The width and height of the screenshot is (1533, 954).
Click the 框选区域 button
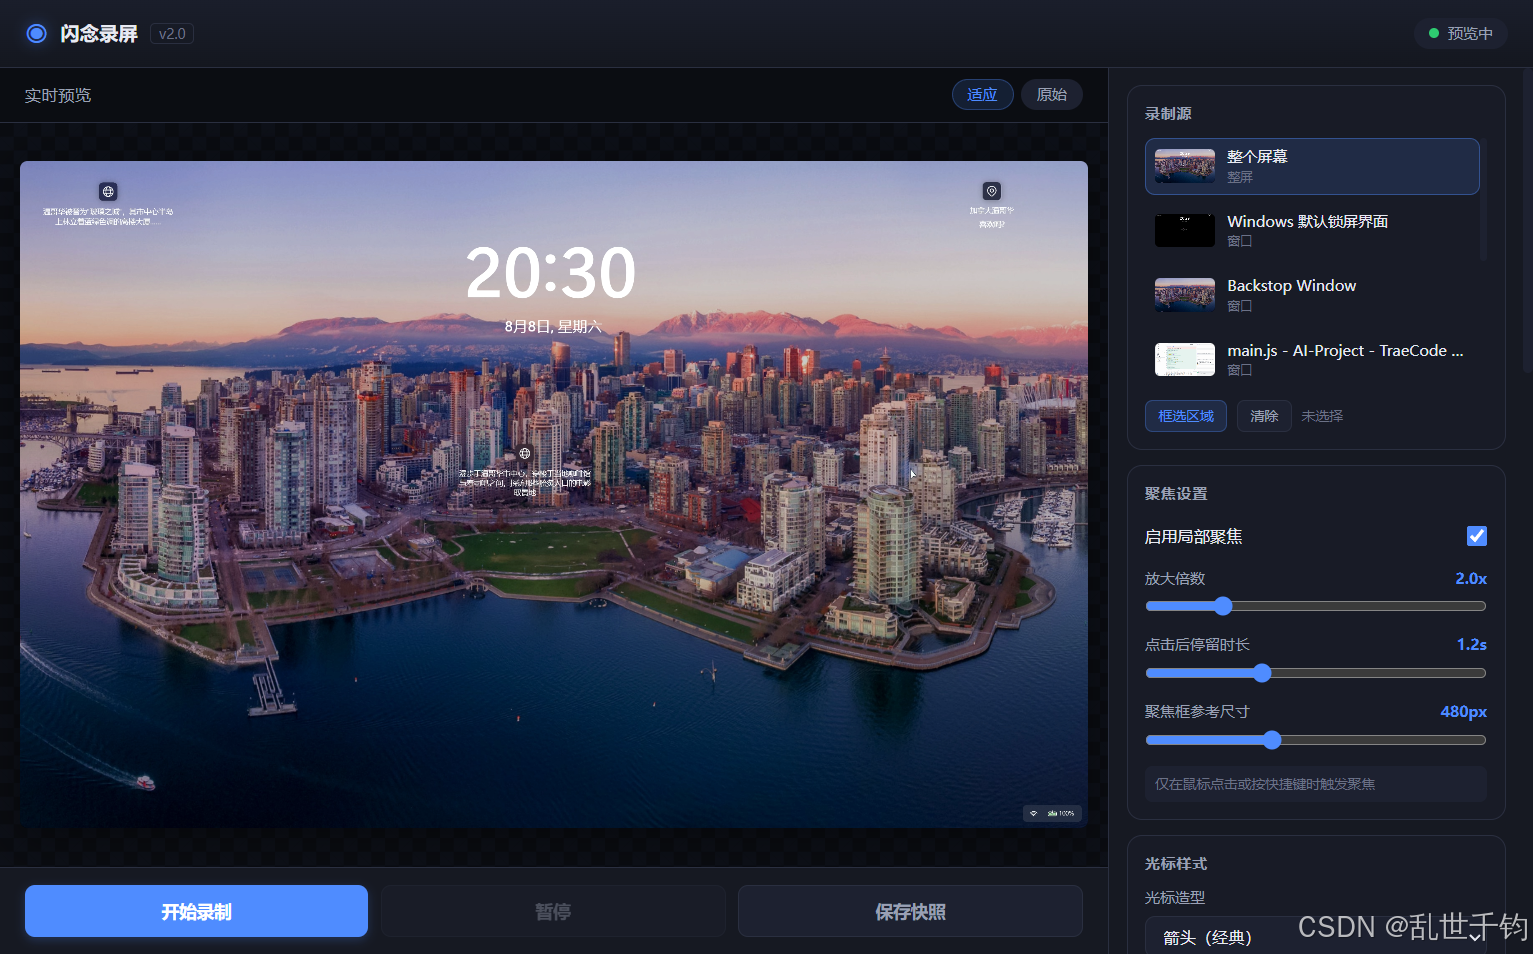[x=1186, y=416]
